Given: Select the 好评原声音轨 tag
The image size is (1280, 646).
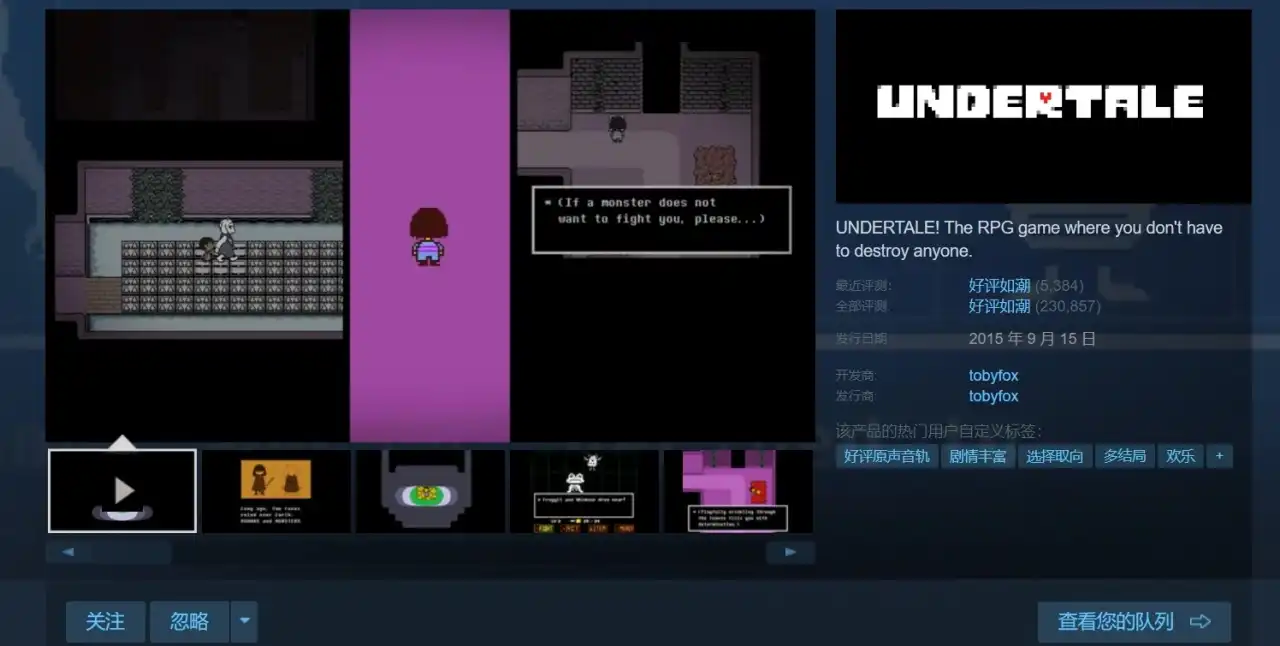Looking at the screenshot, I should coord(887,456).
